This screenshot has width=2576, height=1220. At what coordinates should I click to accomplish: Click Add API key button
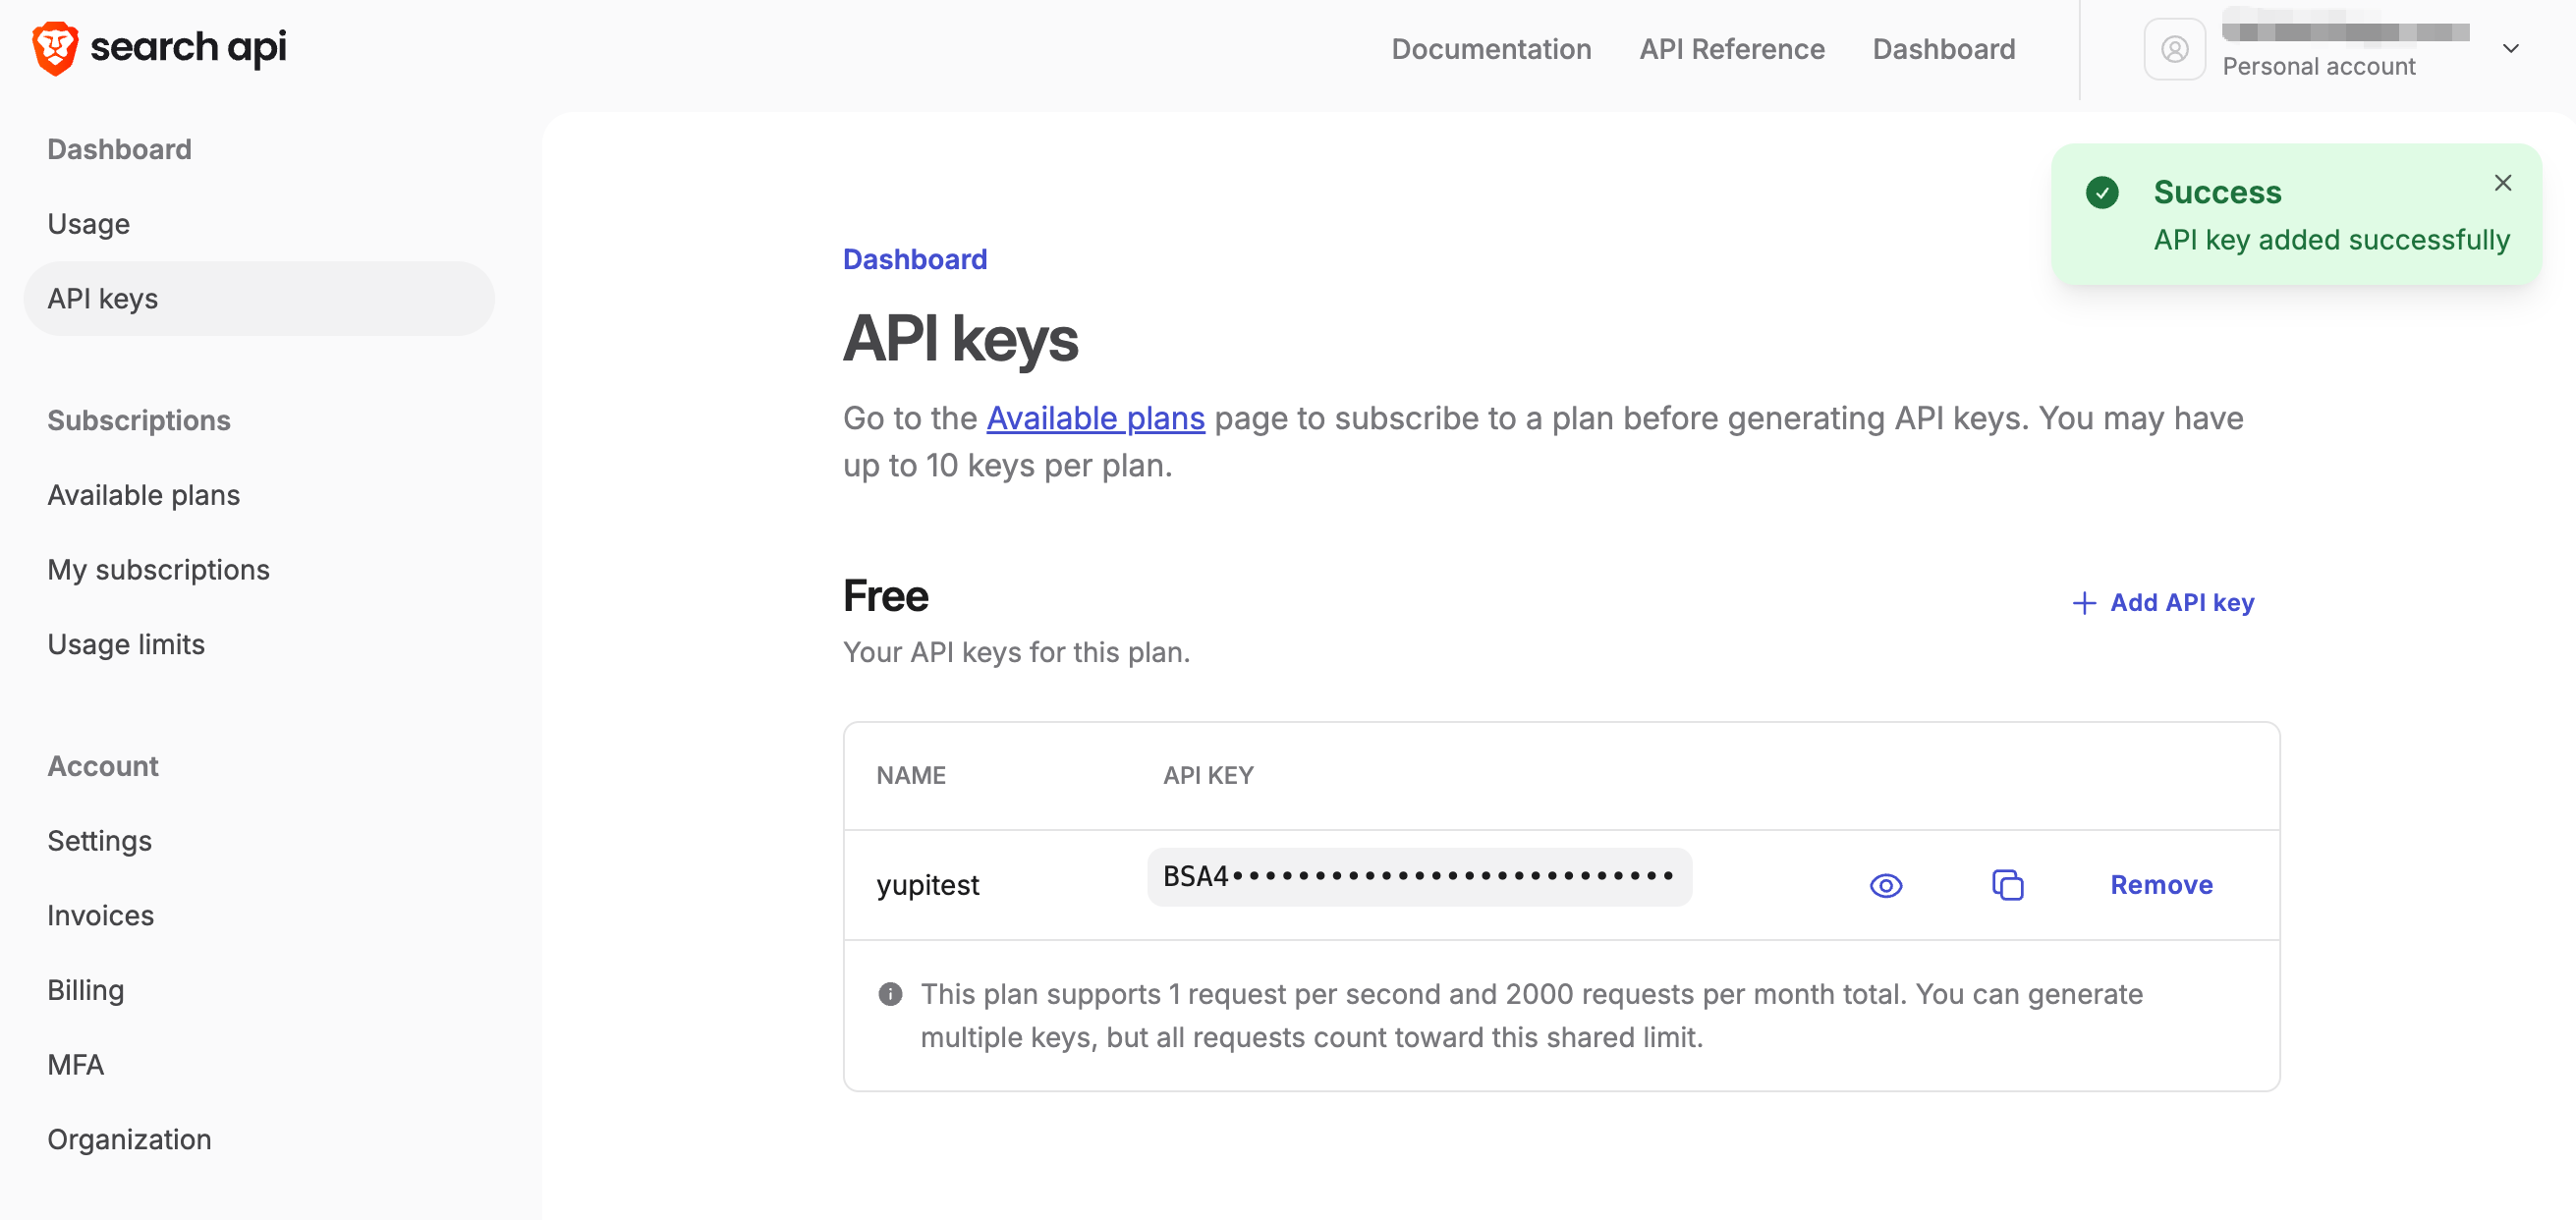pos(2163,602)
